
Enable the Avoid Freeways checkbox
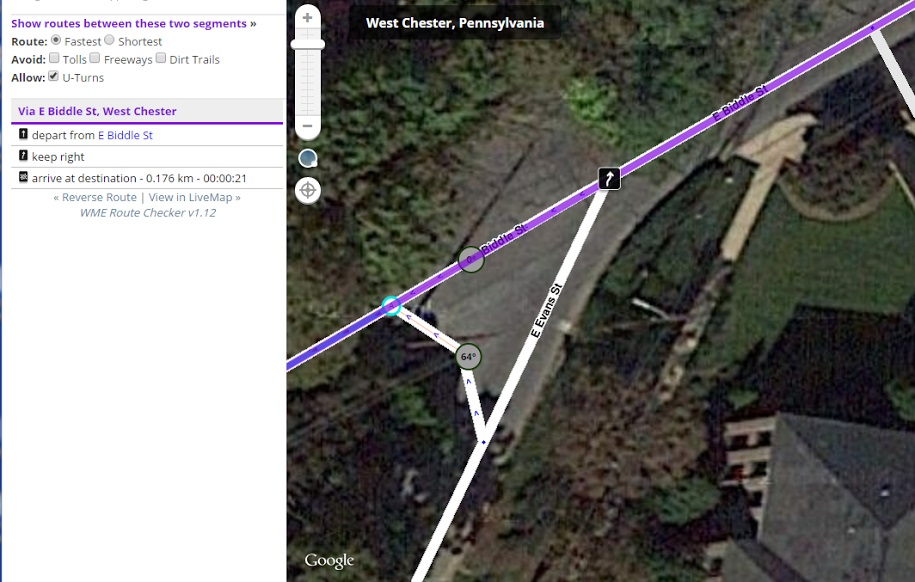click(95, 58)
